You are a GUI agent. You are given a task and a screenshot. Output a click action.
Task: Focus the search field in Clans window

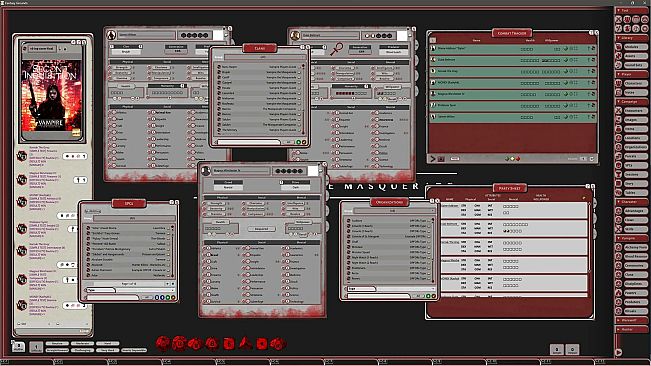[x=248, y=142]
